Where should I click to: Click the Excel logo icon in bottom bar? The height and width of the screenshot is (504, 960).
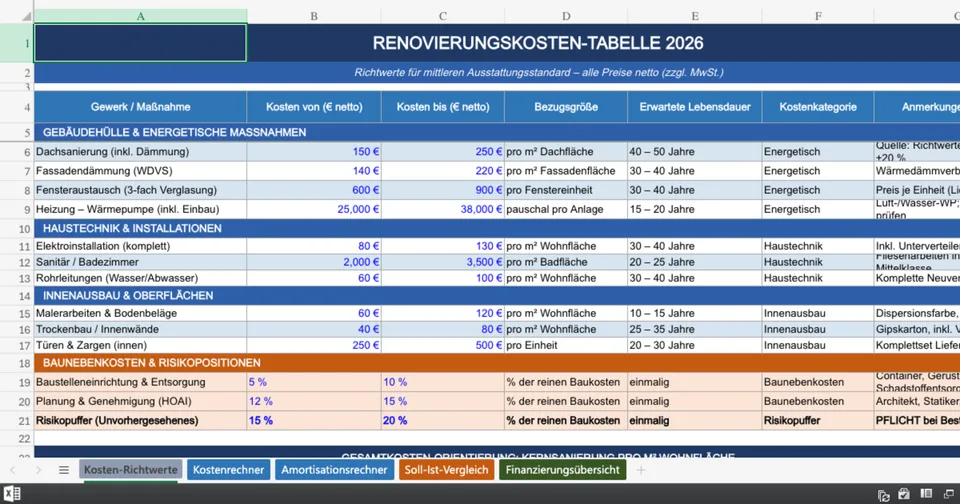click(x=12, y=494)
